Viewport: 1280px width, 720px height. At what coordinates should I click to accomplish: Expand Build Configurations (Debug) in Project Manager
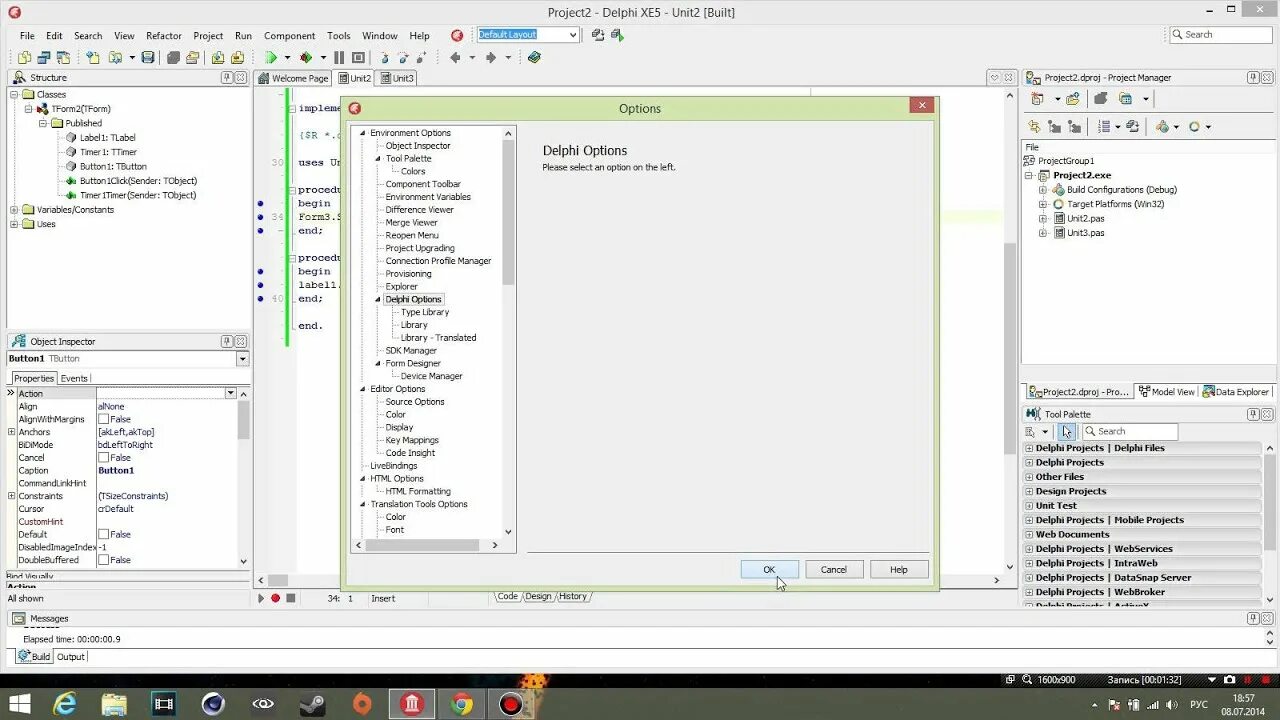[1043, 190]
